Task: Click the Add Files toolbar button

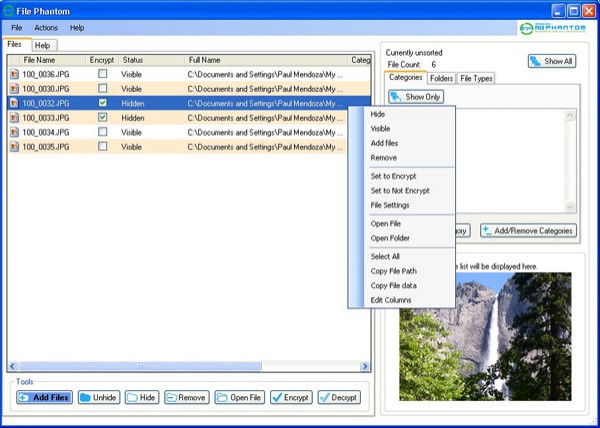Action: 44,397
